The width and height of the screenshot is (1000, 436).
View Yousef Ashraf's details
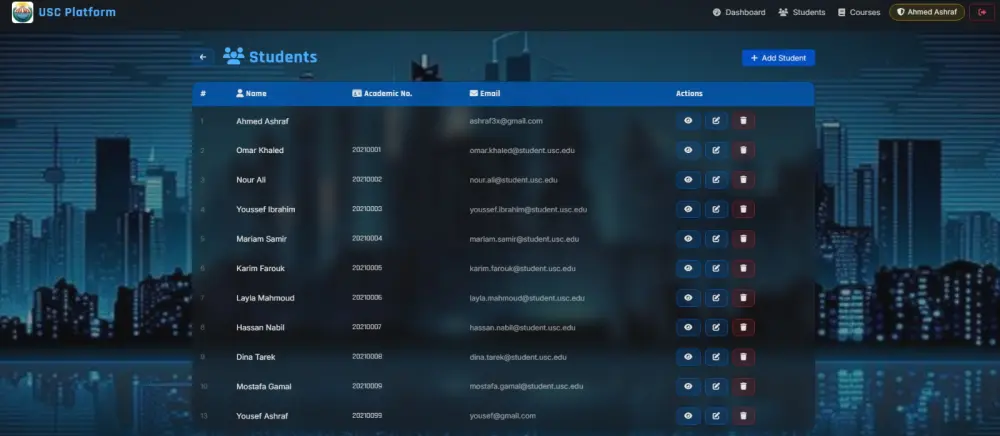tap(688, 416)
